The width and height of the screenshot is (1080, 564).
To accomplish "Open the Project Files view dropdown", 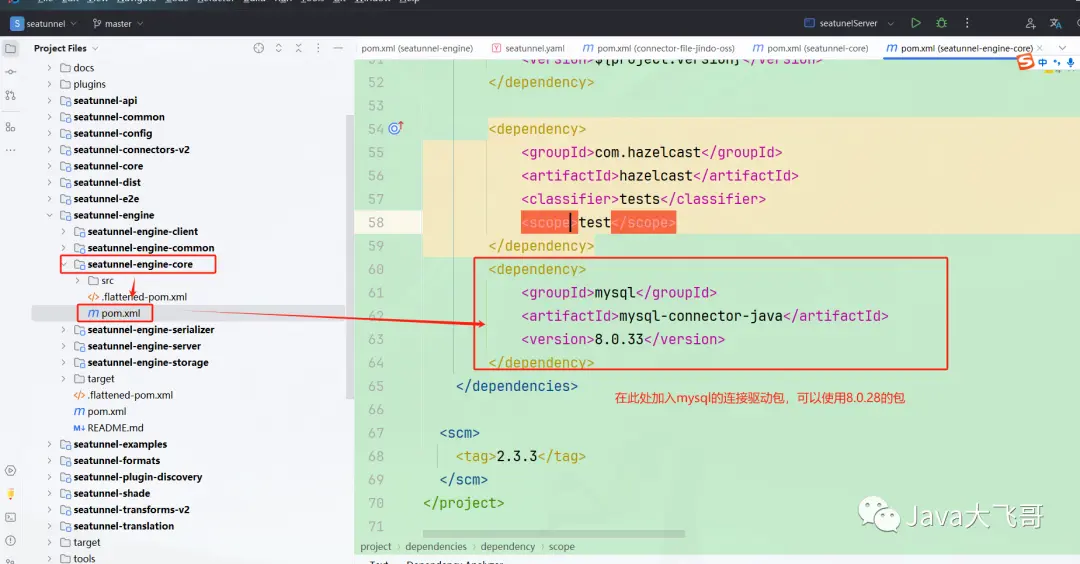I will pyautogui.click(x=66, y=48).
